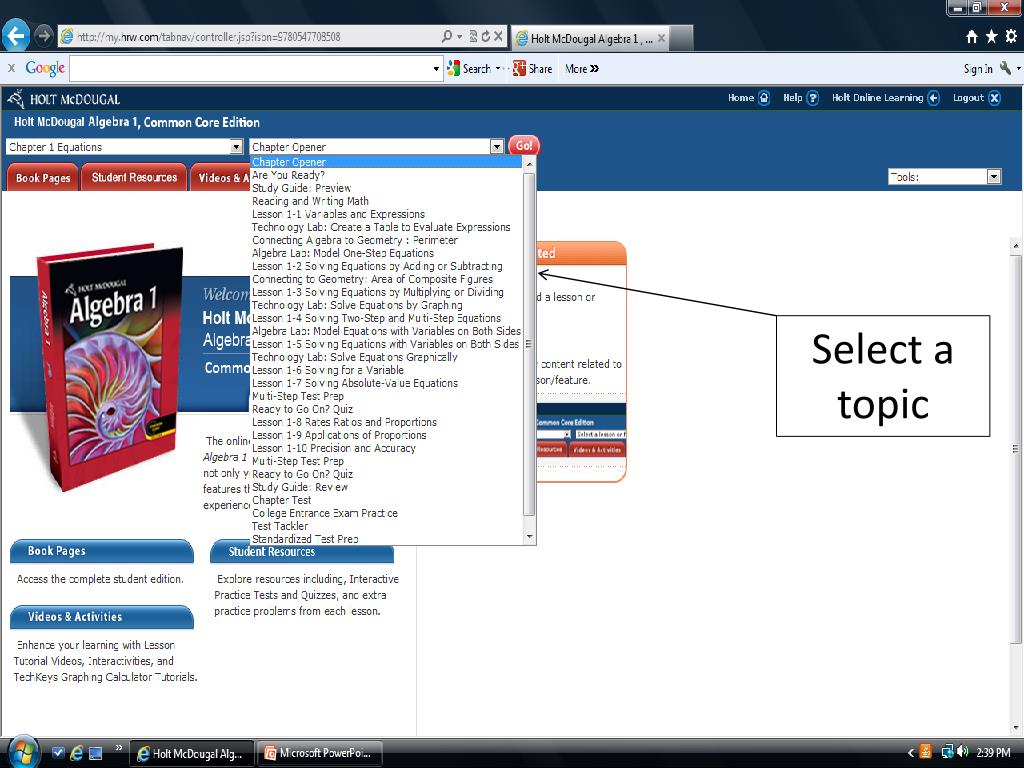The width and height of the screenshot is (1024, 768).
Task: Click the dropdown list scroll down arrow
Action: coord(530,537)
